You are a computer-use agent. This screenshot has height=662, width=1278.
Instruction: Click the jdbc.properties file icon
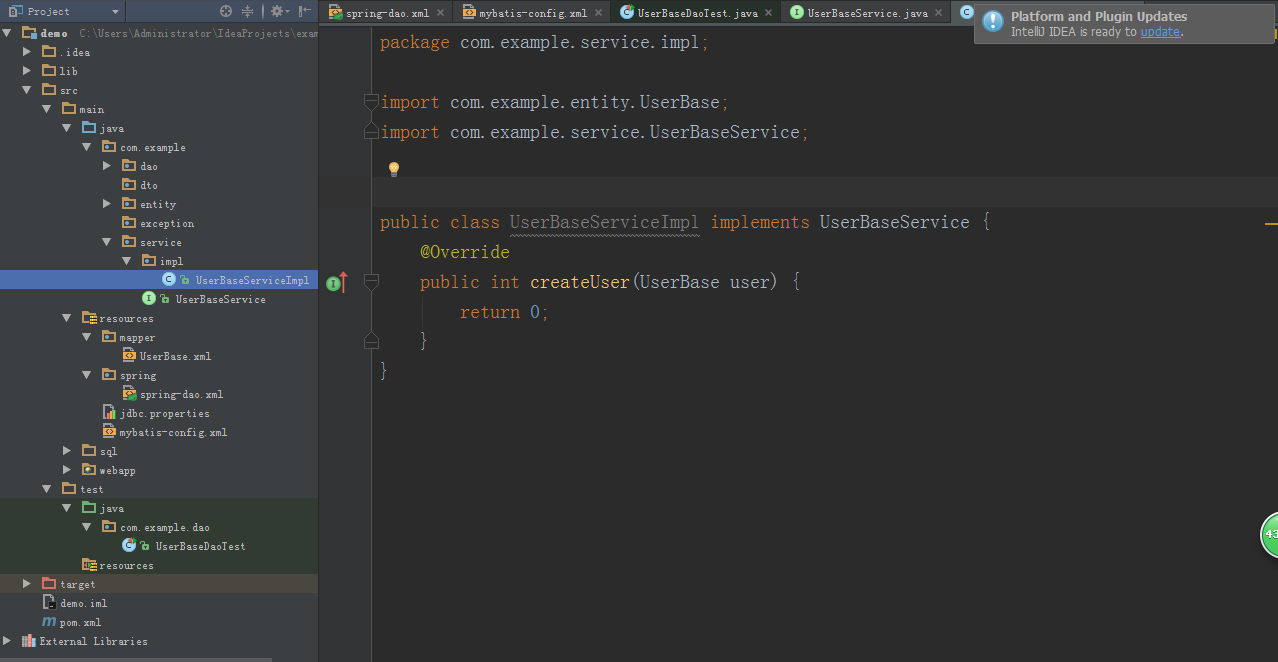click(109, 413)
